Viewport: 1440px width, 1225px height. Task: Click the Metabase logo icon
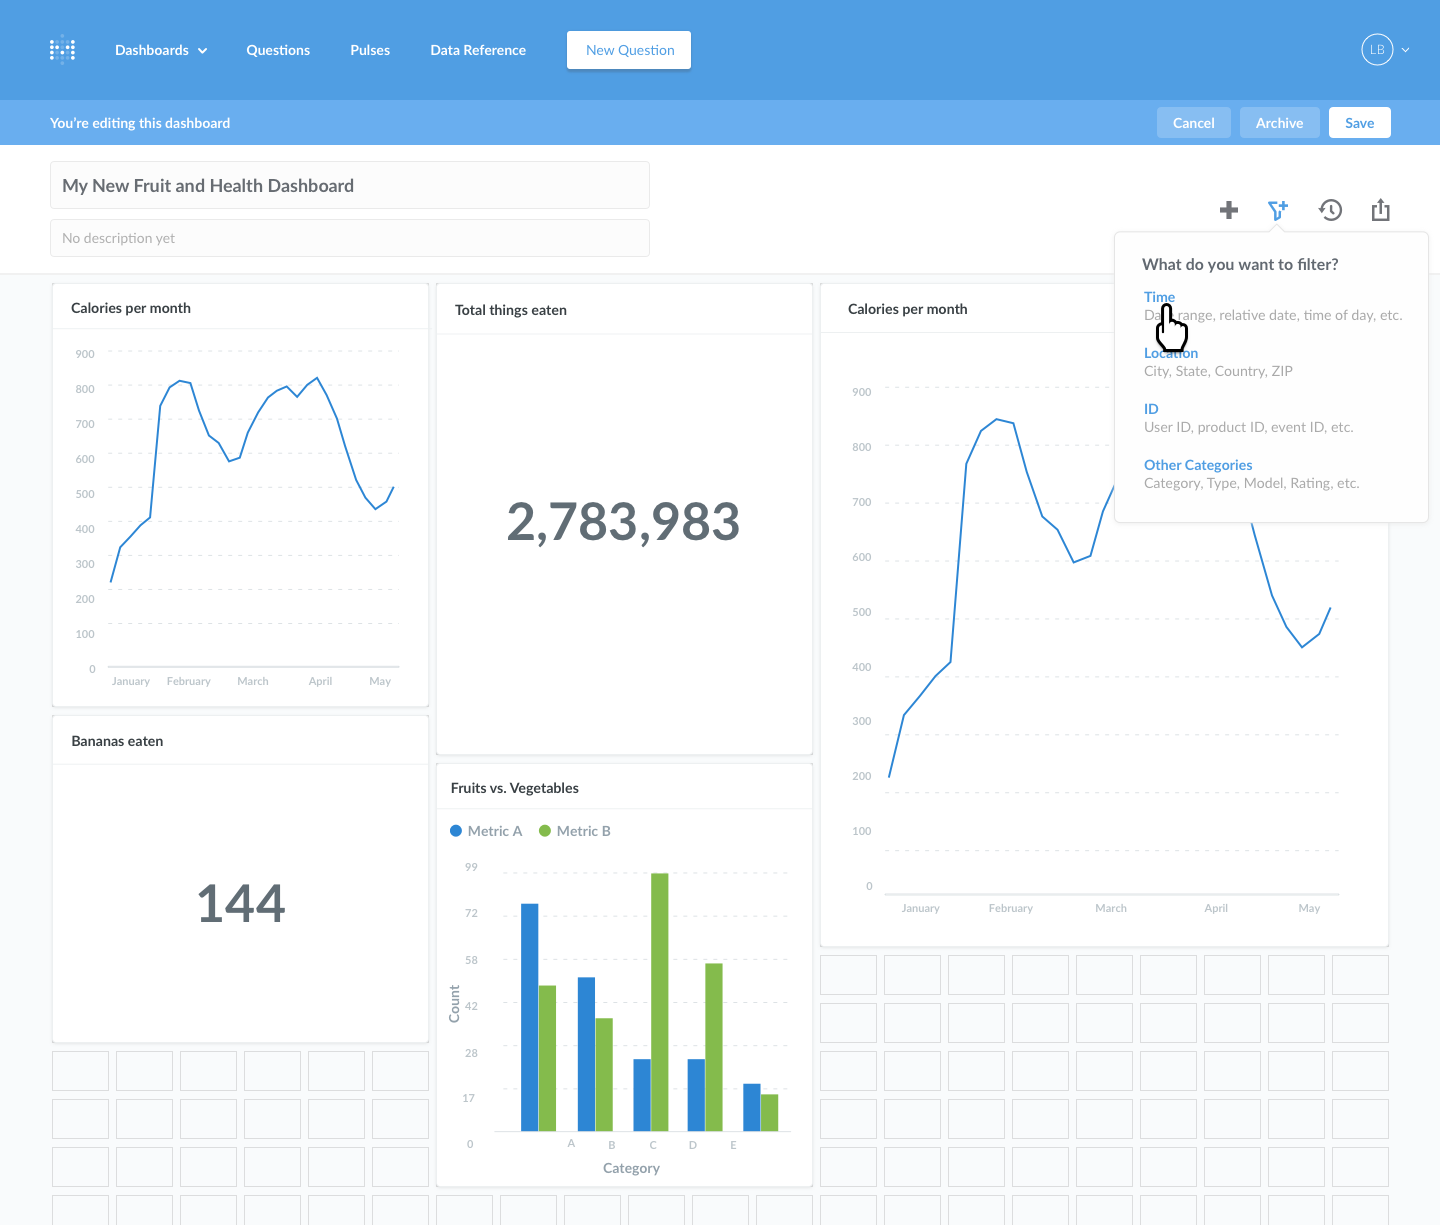(62, 49)
